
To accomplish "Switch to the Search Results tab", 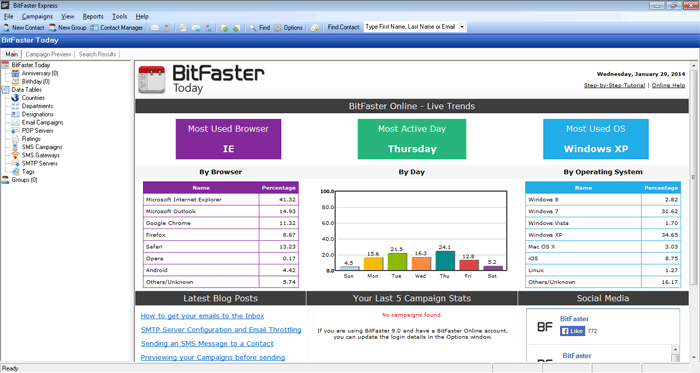I will 97,54.
